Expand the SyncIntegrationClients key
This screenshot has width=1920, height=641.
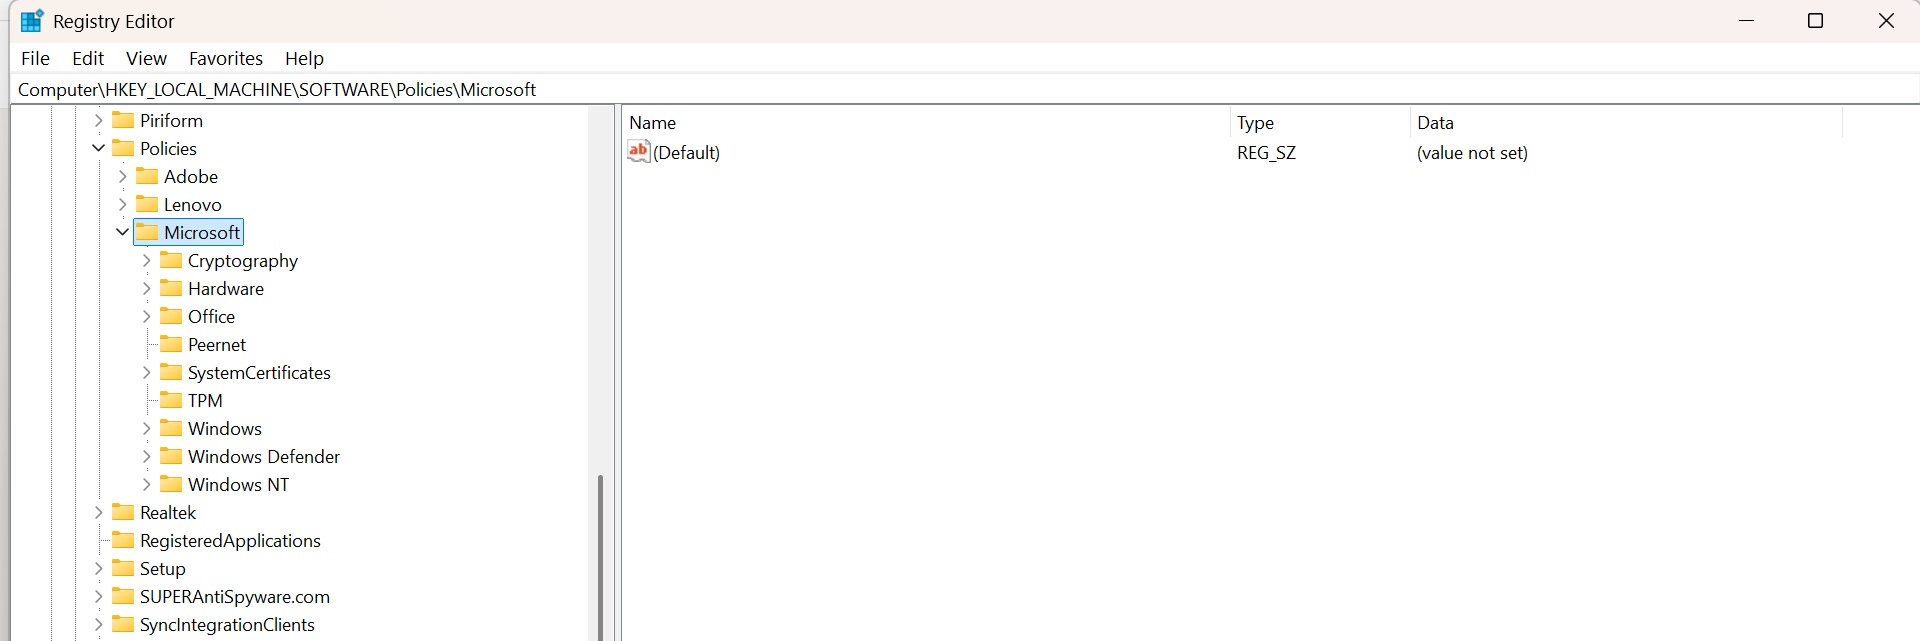[98, 624]
